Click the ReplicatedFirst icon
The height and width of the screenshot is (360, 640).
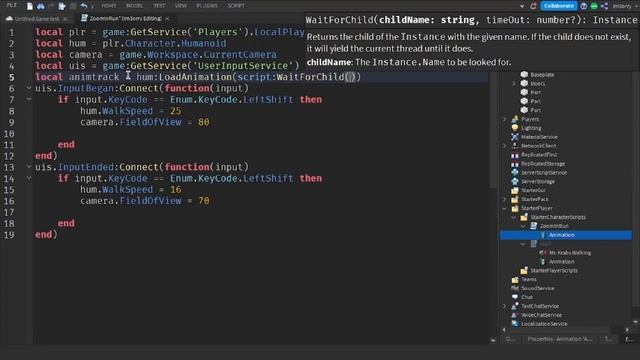(515, 155)
